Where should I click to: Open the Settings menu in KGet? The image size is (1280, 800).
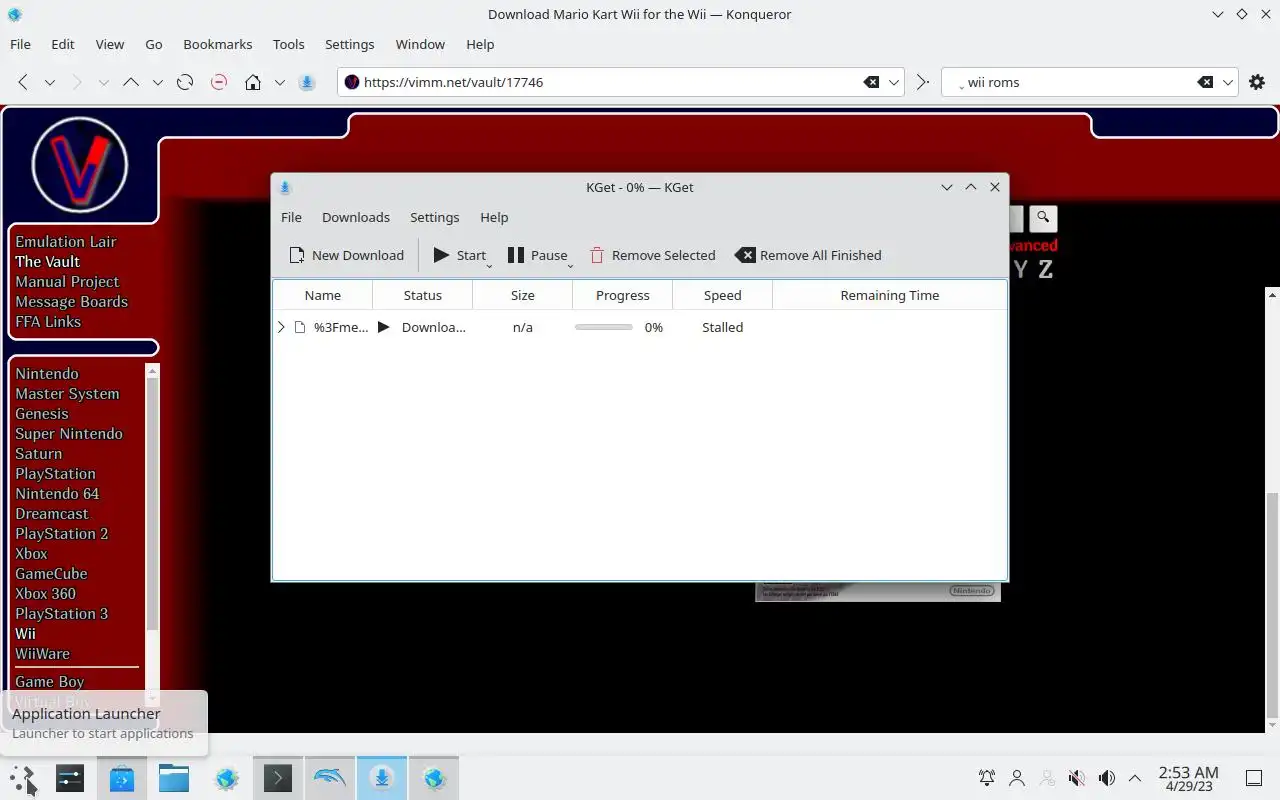(434, 217)
